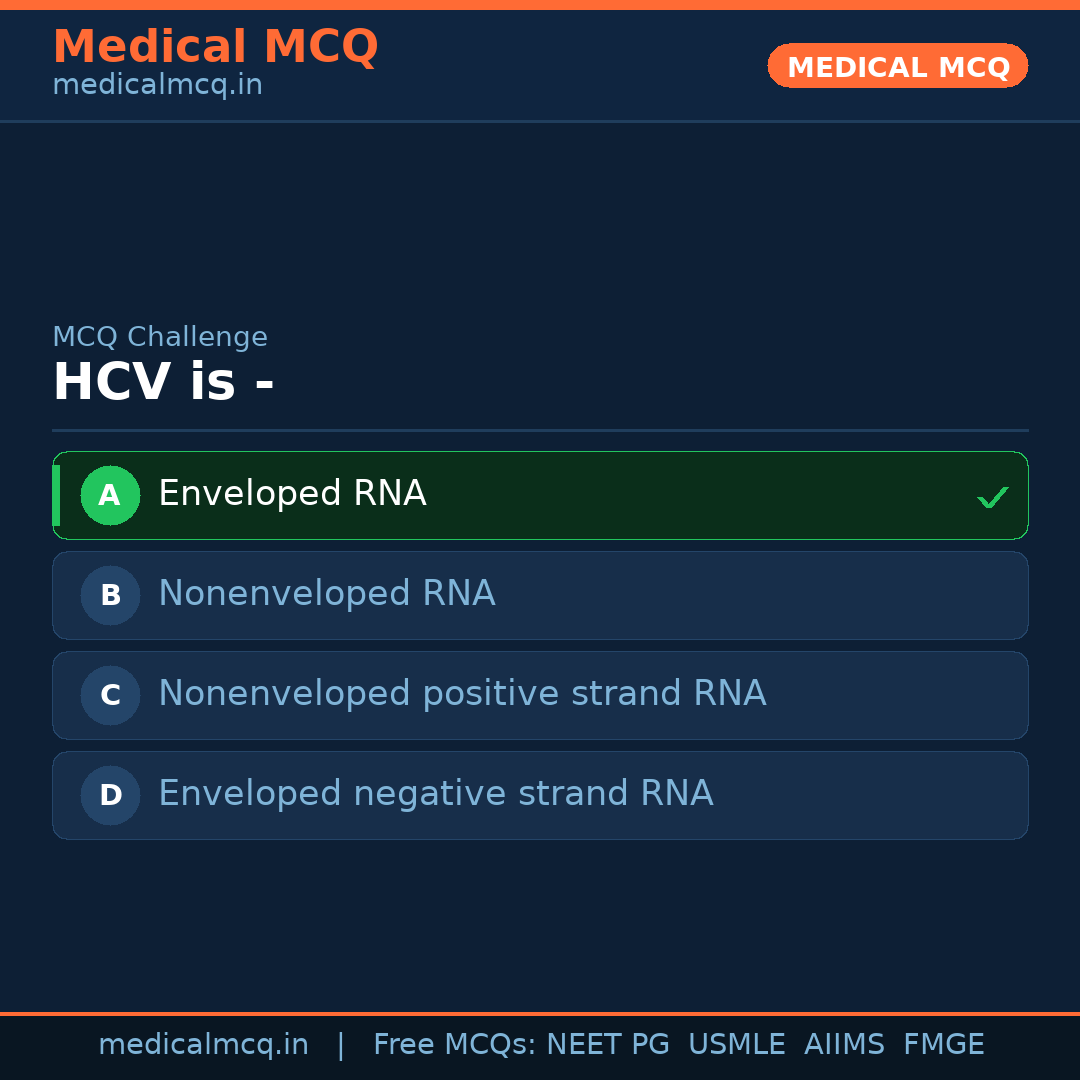Click the MCQ Challenge label
Screen dimensions: 1080x1080
click(160, 337)
